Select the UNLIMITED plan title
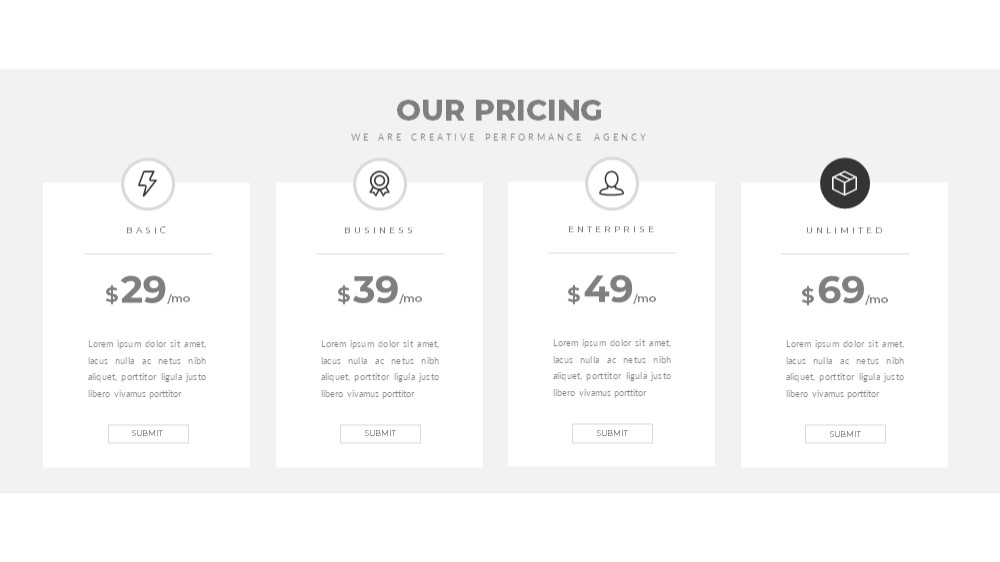The image size is (1000, 562). pos(845,230)
